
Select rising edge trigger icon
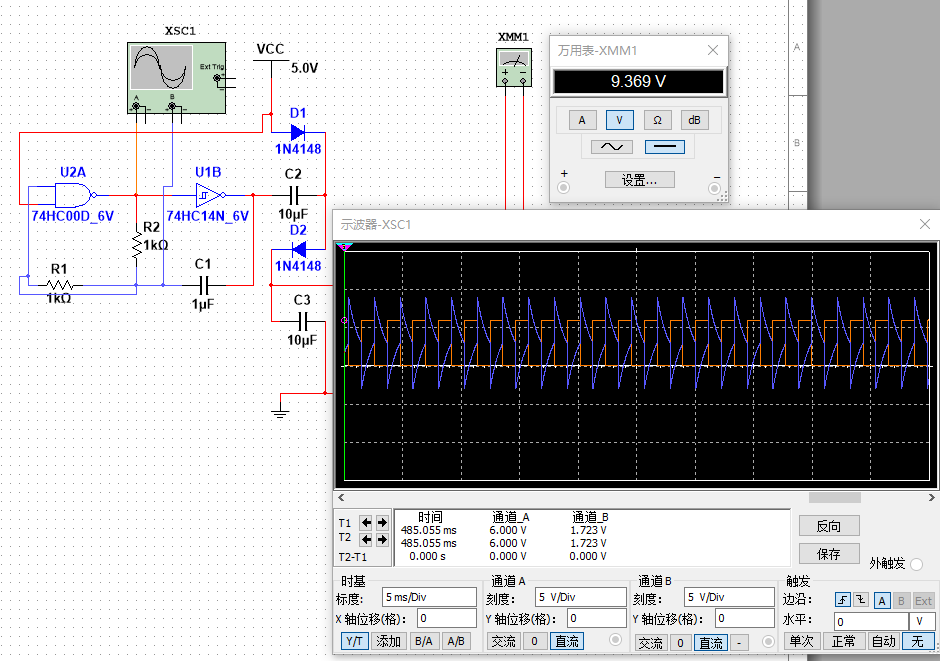842,600
